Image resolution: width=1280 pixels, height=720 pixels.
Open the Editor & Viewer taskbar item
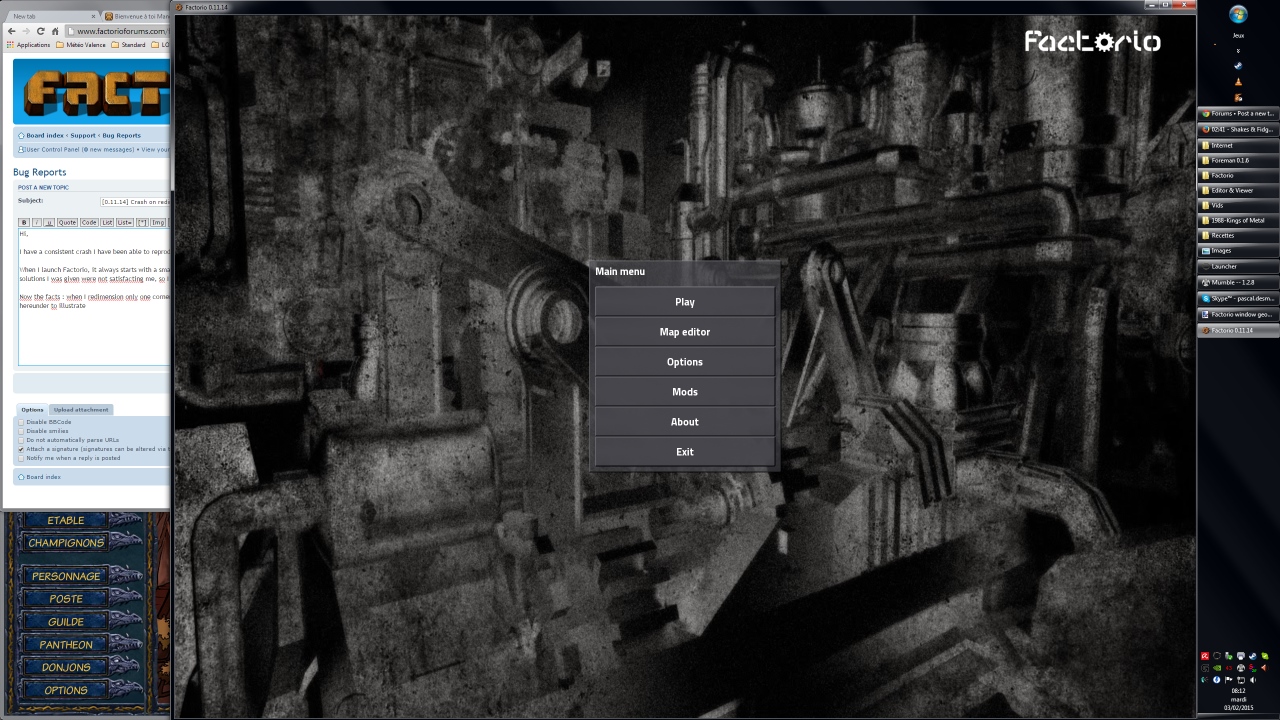pyautogui.click(x=1238, y=190)
